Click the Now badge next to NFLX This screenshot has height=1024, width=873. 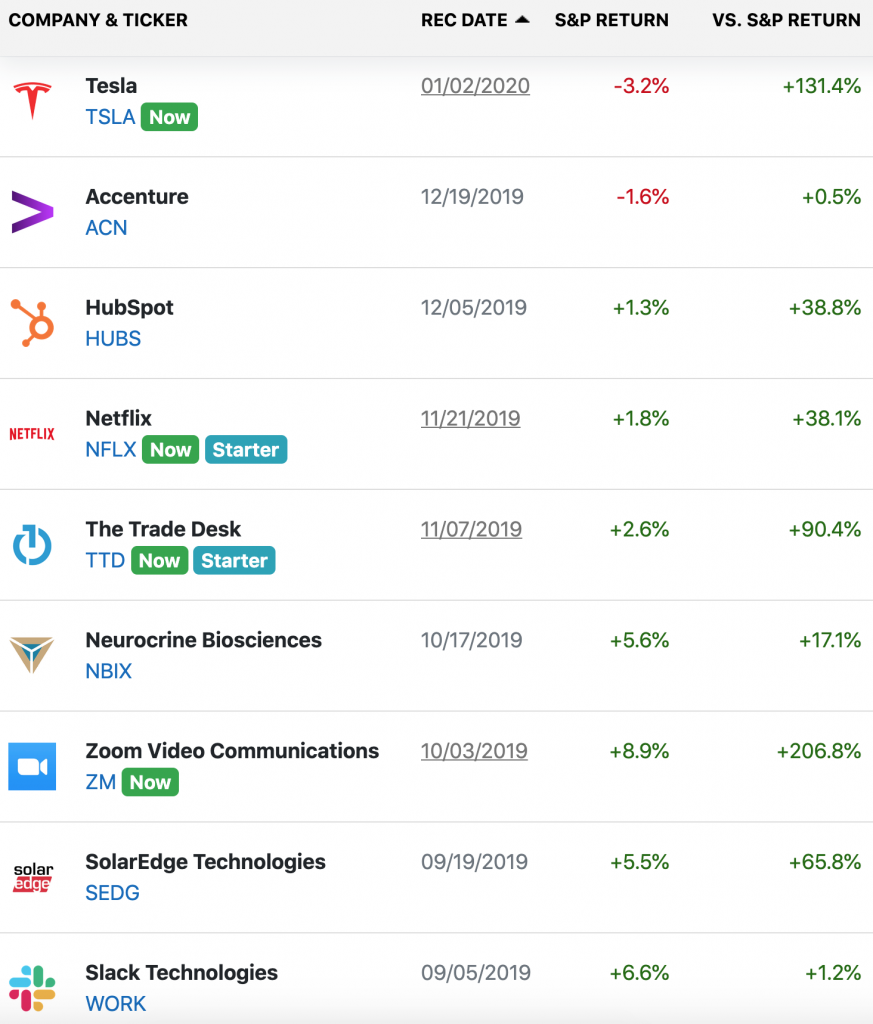(170, 449)
